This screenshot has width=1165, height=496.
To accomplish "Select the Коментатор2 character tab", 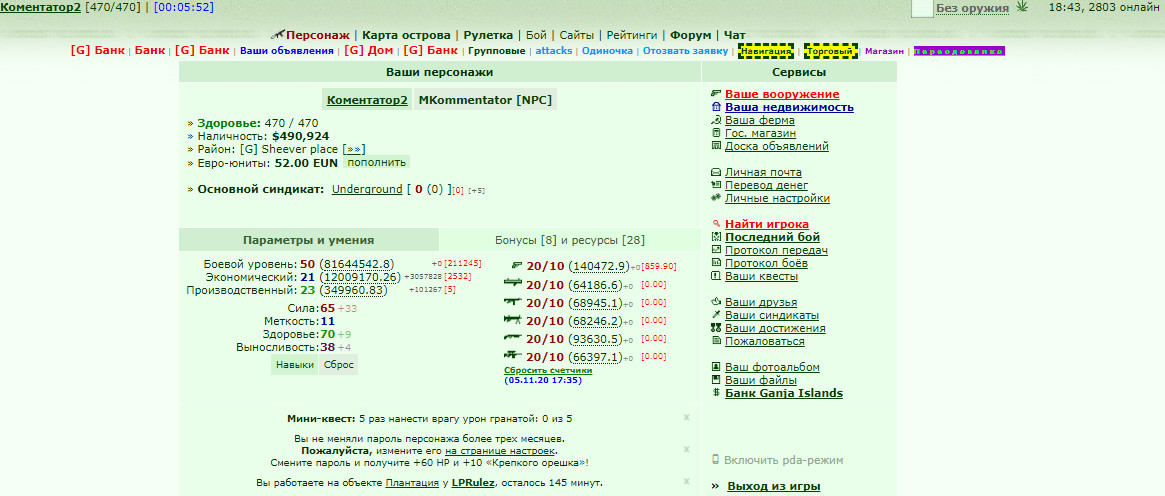I will click(367, 100).
